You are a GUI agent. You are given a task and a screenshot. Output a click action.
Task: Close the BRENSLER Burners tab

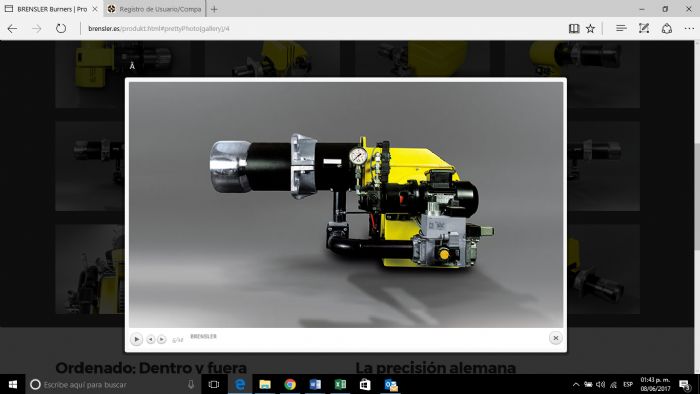tap(95, 9)
